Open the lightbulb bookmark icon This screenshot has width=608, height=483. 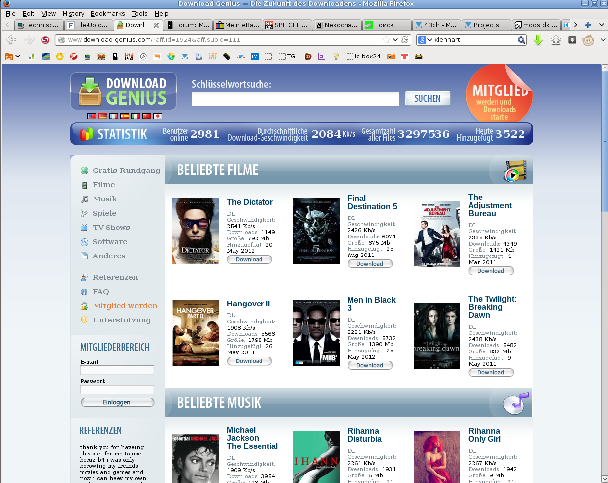[x=336, y=57]
